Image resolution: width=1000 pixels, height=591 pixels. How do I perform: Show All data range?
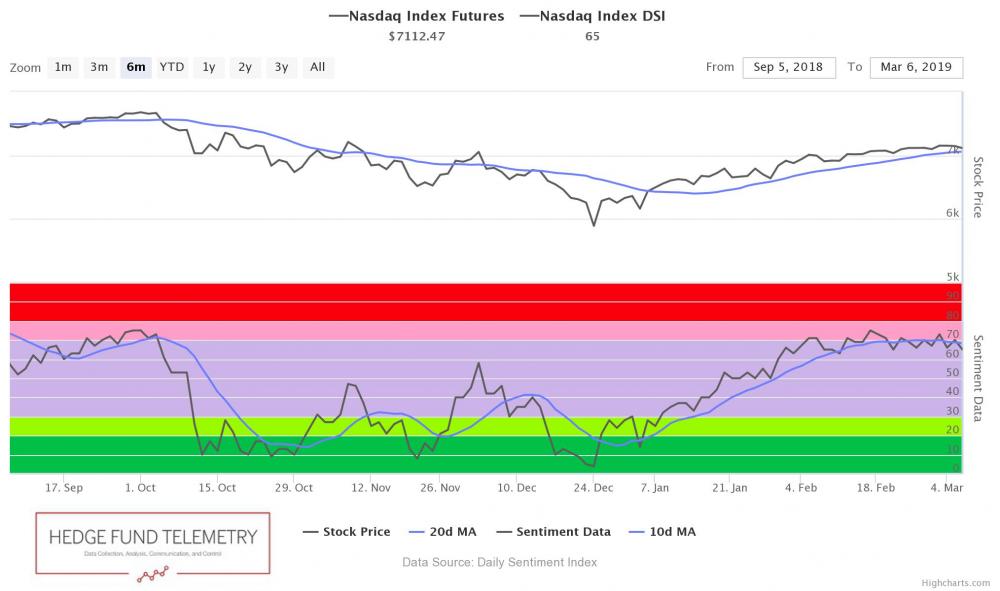(x=318, y=67)
